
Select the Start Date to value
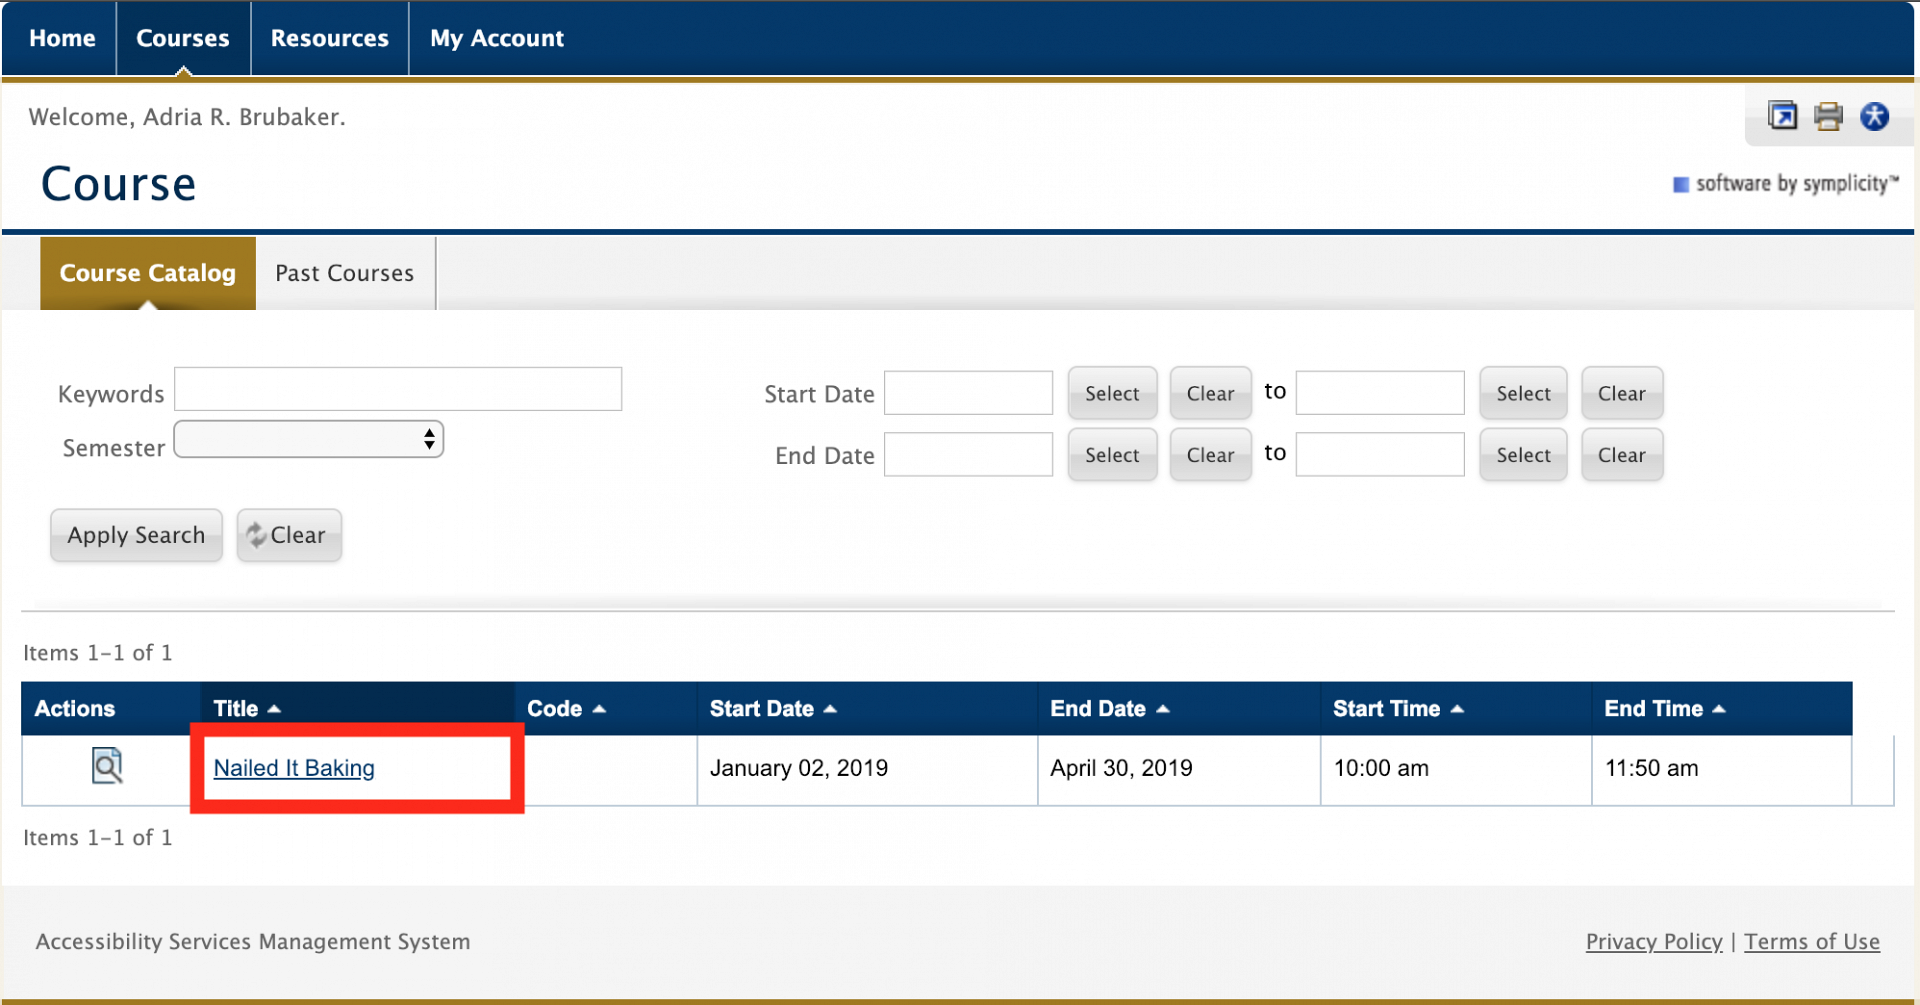pyautogui.click(x=1523, y=393)
